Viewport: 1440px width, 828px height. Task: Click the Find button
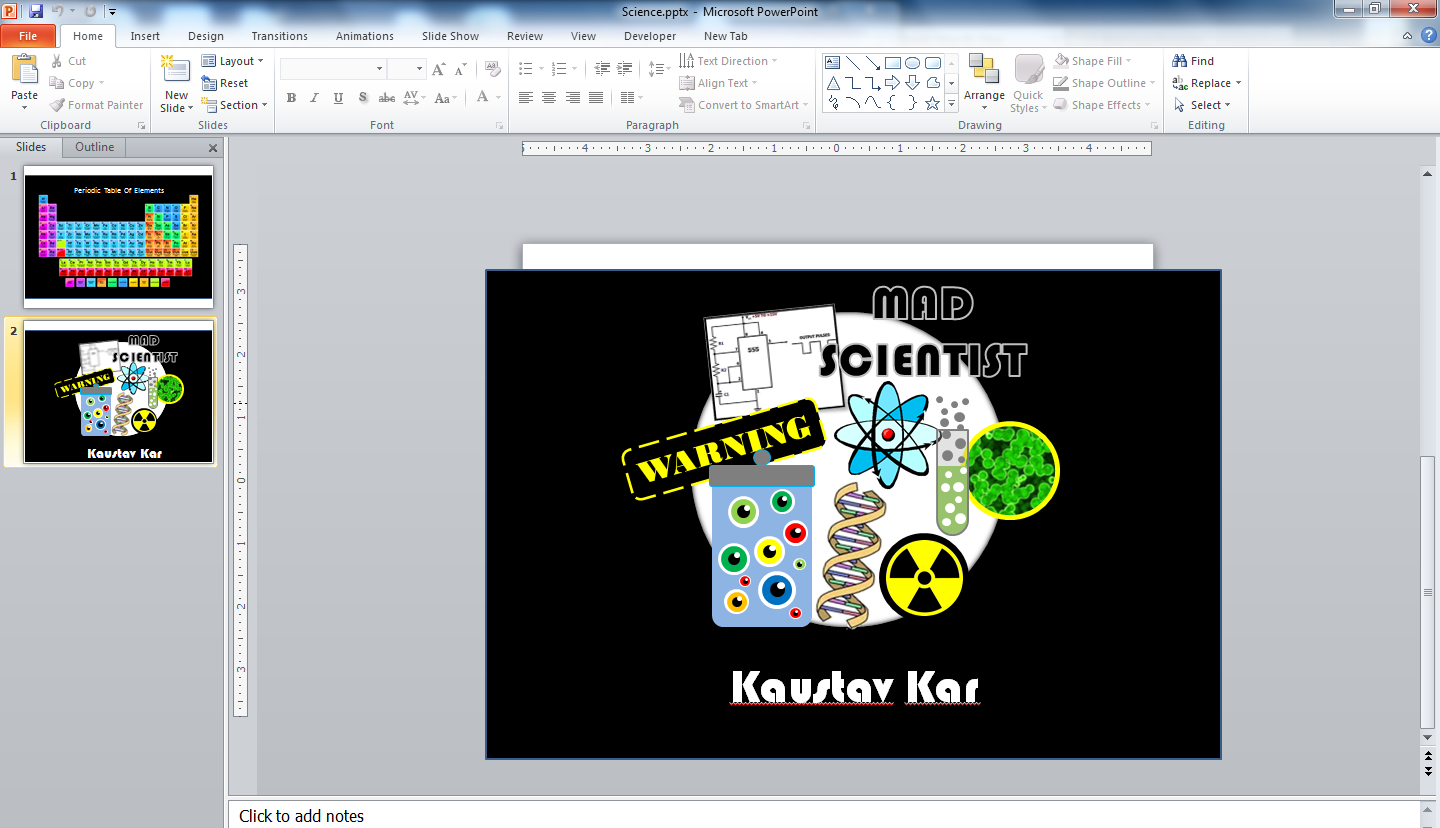click(1193, 61)
